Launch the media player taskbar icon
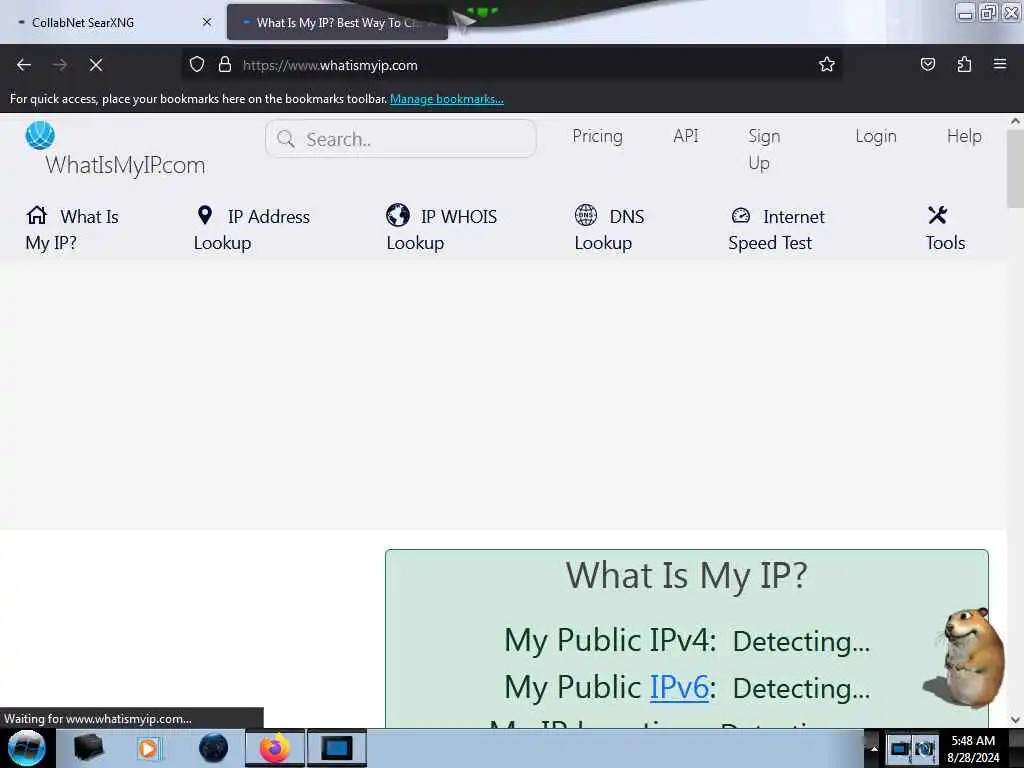The width and height of the screenshot is (1024, 768). click(148, 748)
